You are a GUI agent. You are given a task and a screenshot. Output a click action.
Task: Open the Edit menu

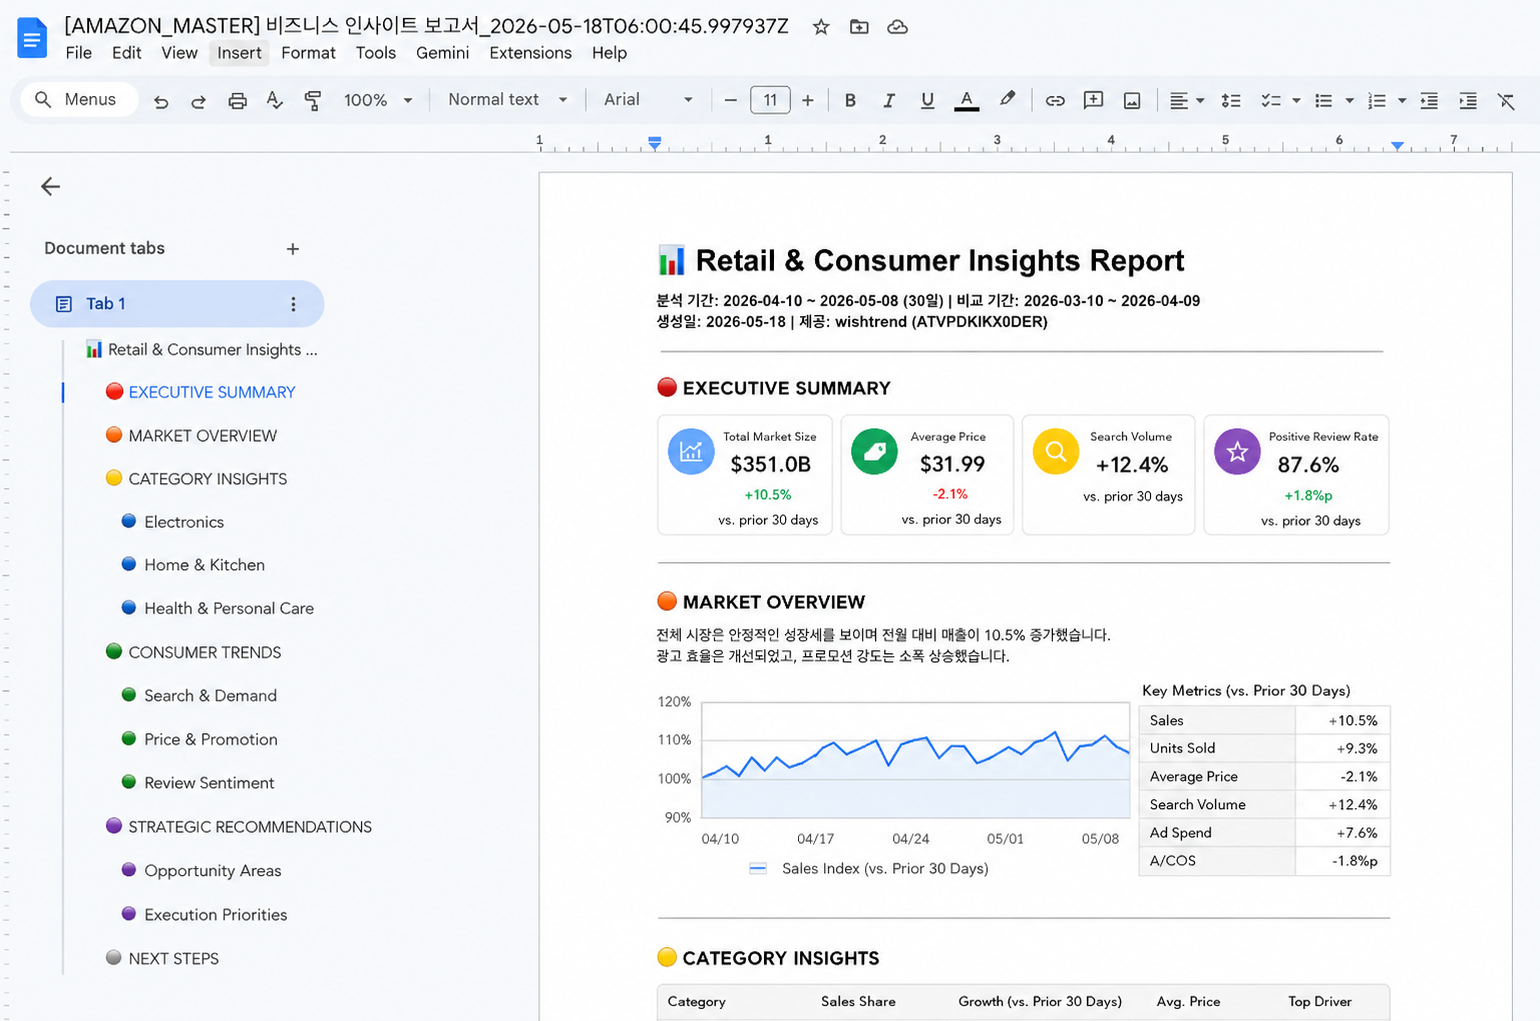127,53
